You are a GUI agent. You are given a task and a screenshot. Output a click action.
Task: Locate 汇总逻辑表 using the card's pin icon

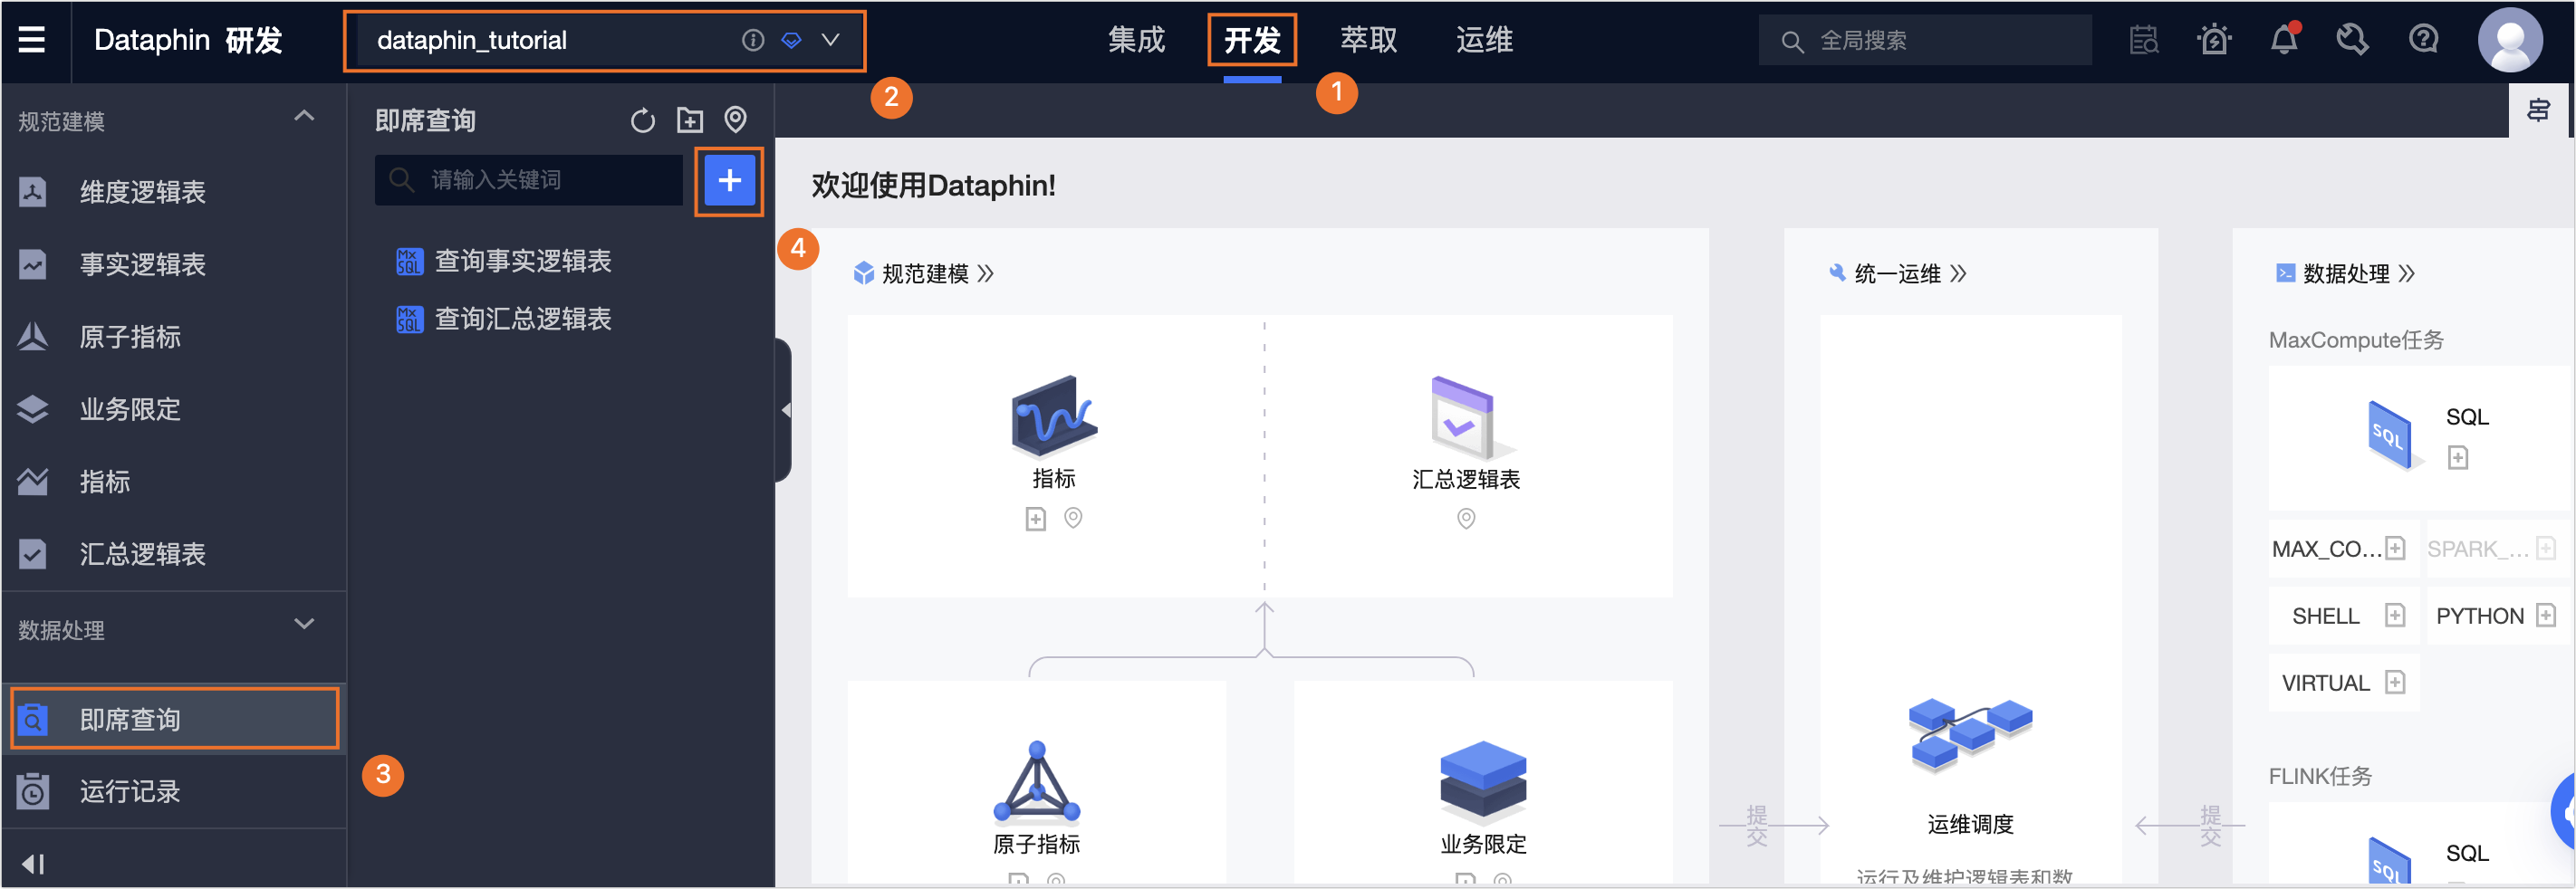coord(1466,519)
